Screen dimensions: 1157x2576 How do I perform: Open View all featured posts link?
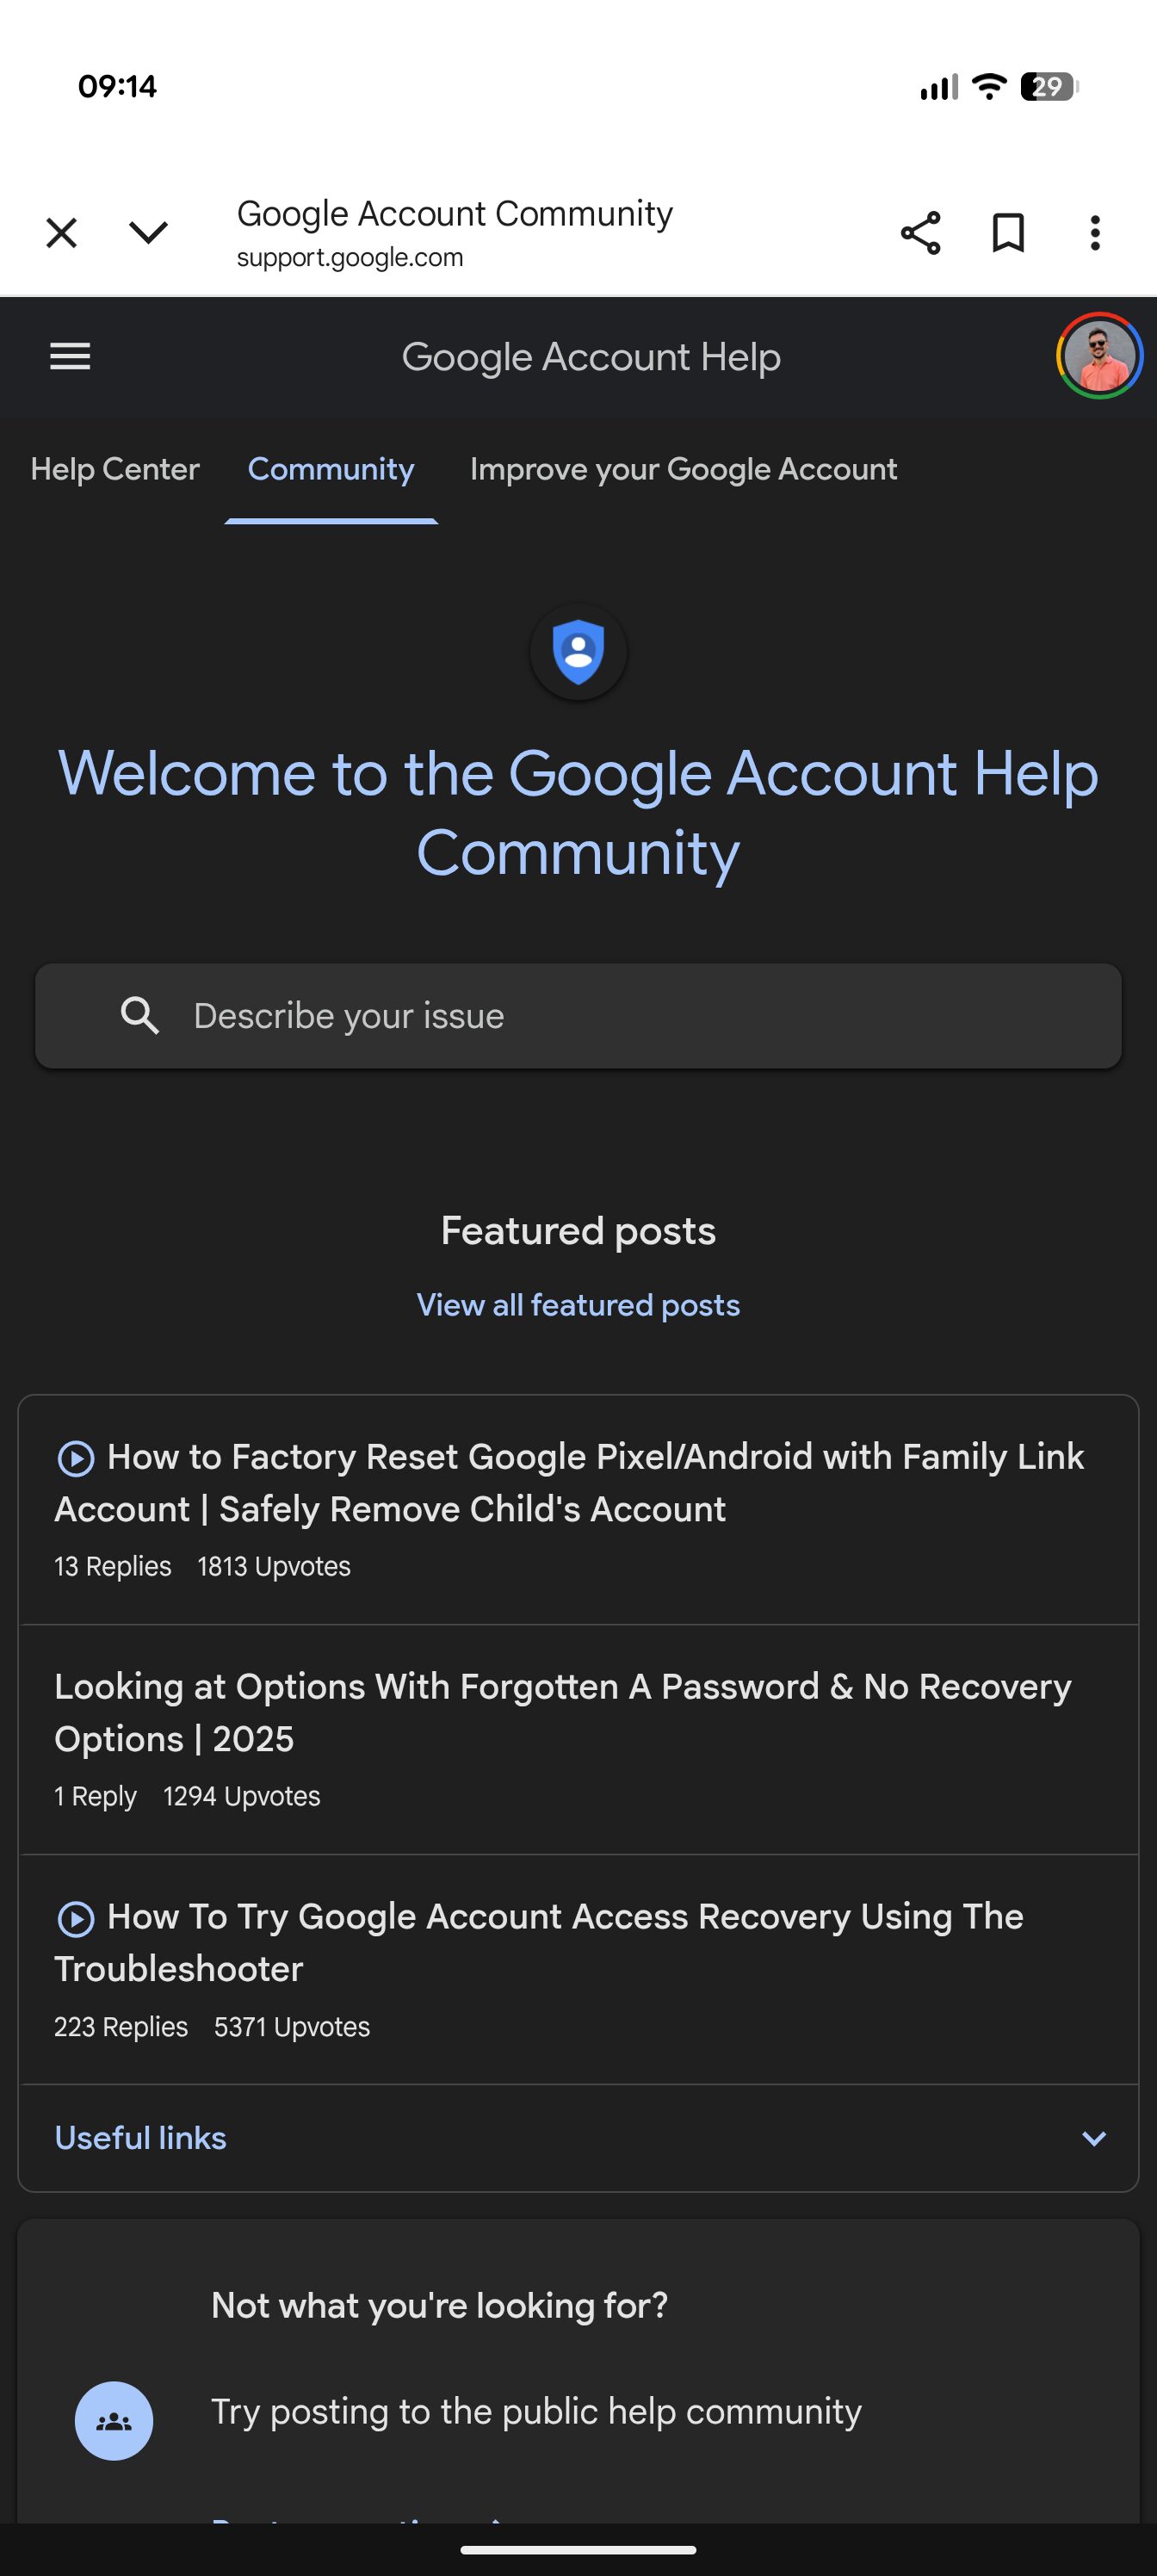pyautogui.click(x=578, y=1305)
